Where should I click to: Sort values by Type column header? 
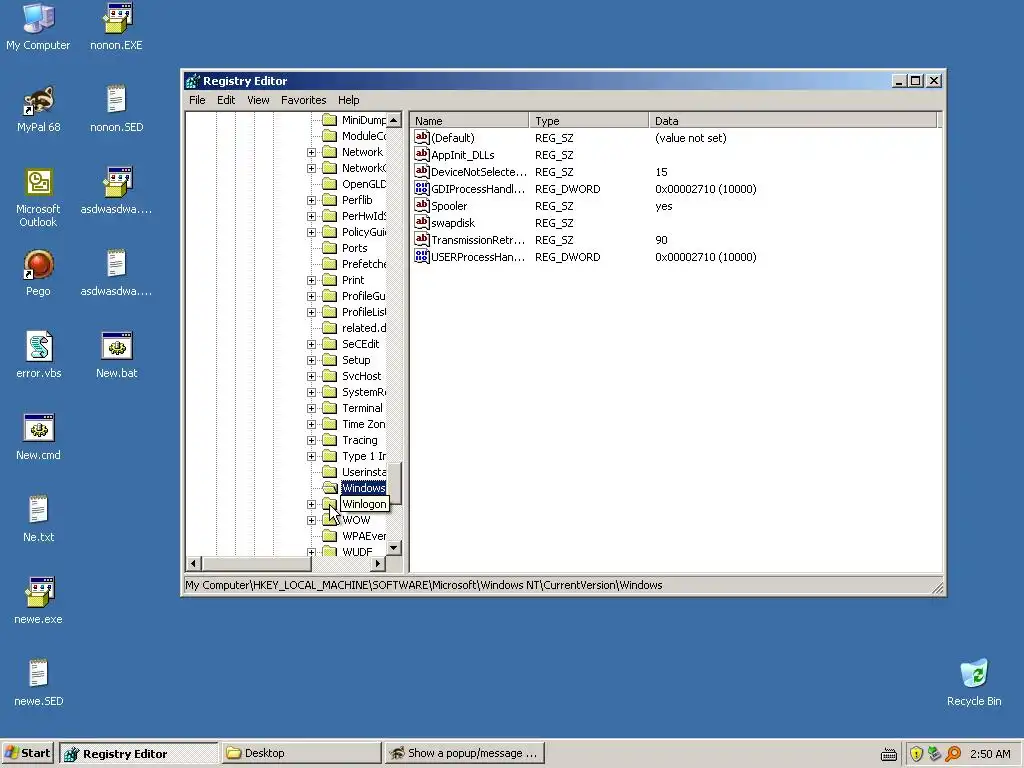click(x=588, y=121)
